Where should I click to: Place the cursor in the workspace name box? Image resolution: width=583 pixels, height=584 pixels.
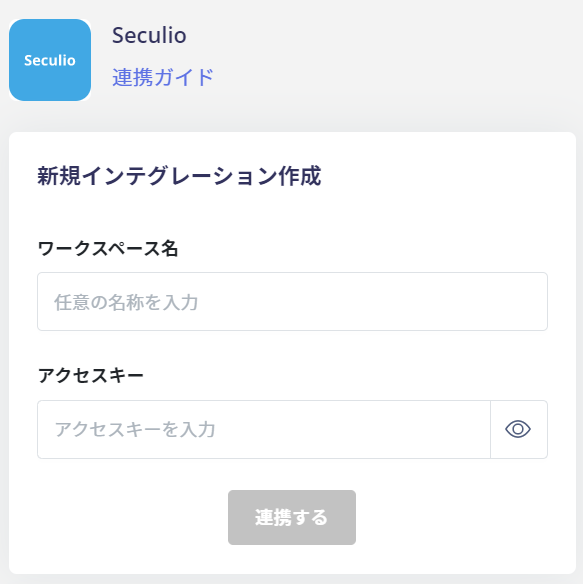point(292,301)
